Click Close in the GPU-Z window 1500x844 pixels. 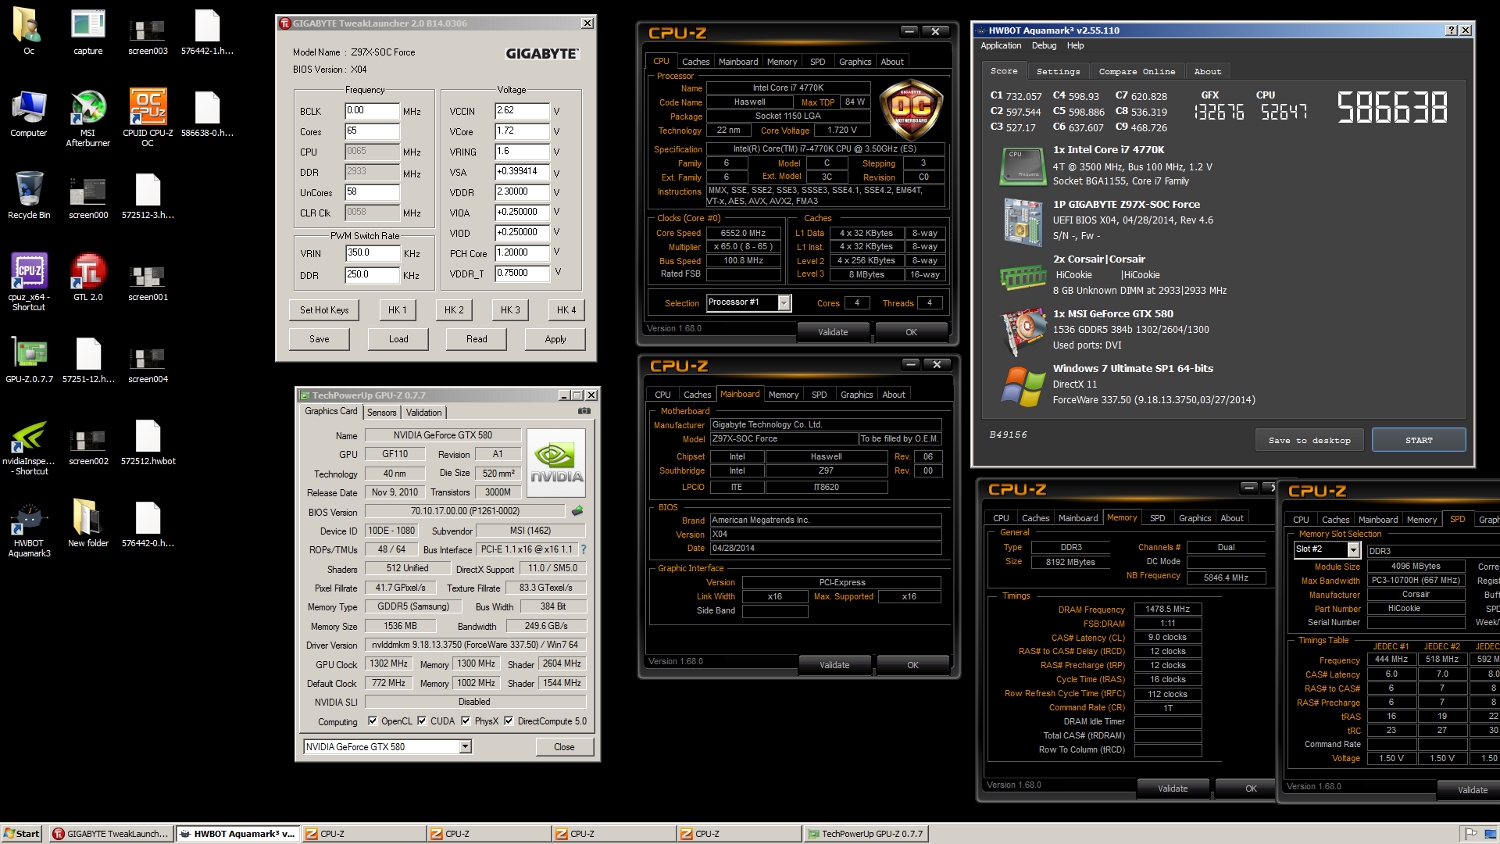click(564, 747)
